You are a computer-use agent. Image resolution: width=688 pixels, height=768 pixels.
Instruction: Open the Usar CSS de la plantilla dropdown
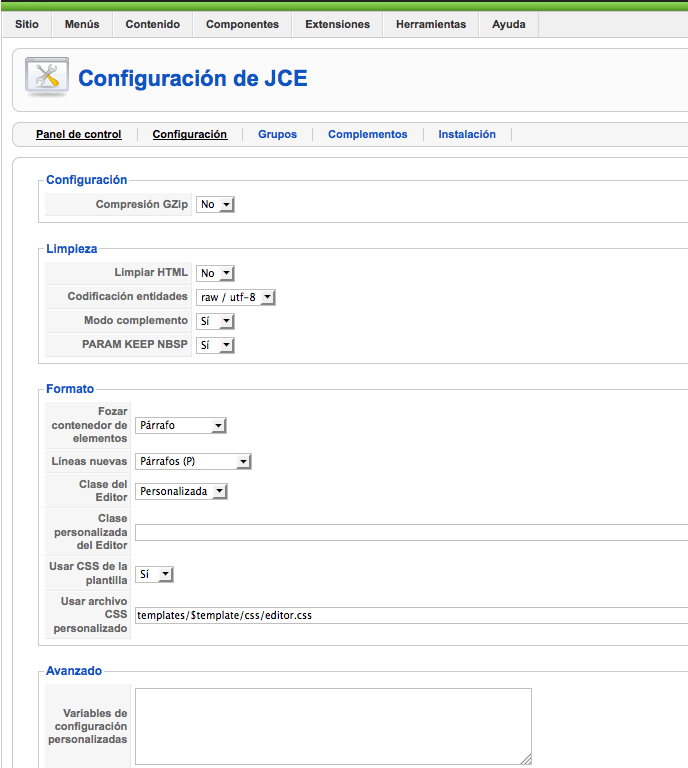coord(154,574)
